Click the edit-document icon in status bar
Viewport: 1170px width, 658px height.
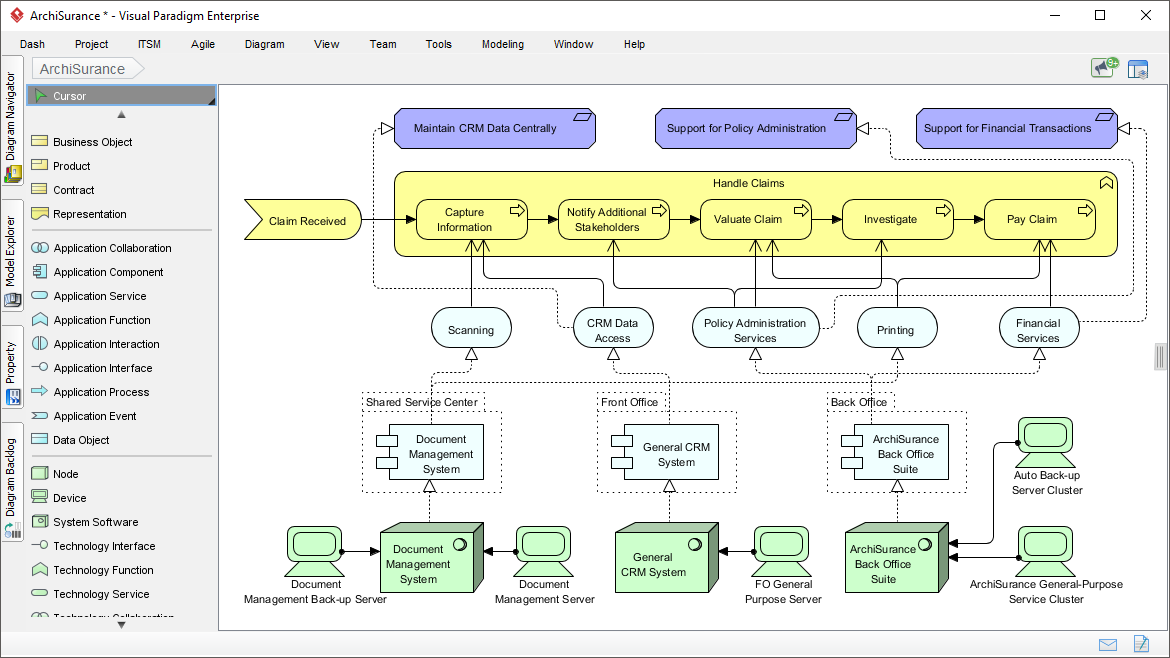point(1141,644)
